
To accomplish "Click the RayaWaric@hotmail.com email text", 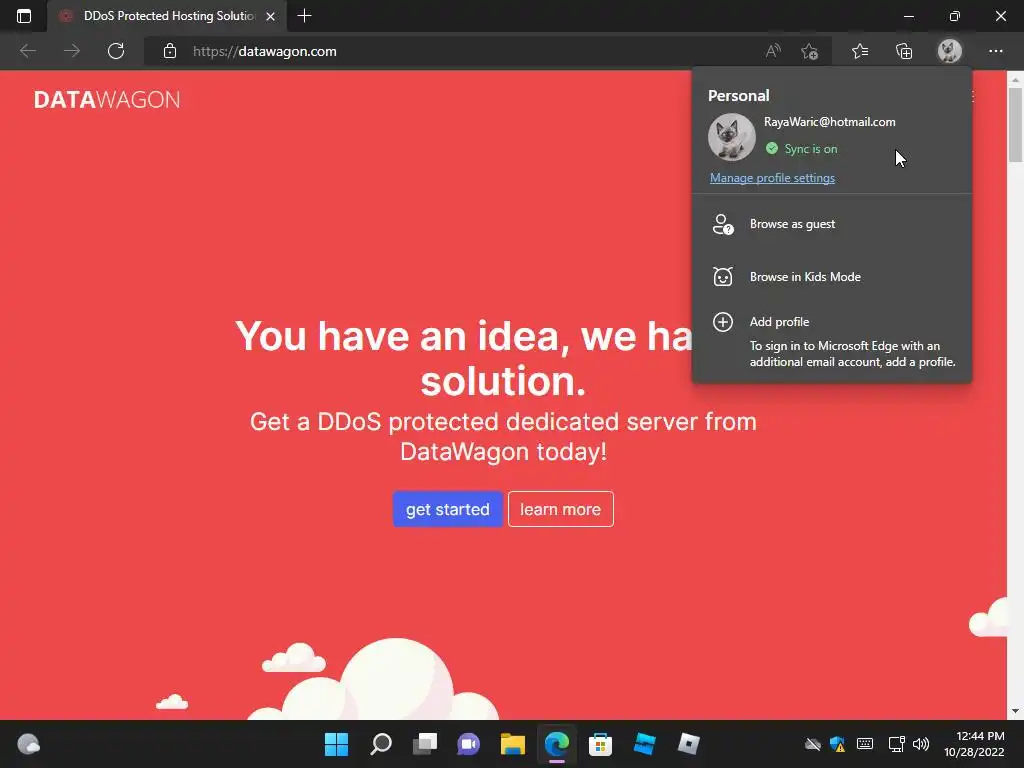I will pyautogui.click(x=829, y=122).
